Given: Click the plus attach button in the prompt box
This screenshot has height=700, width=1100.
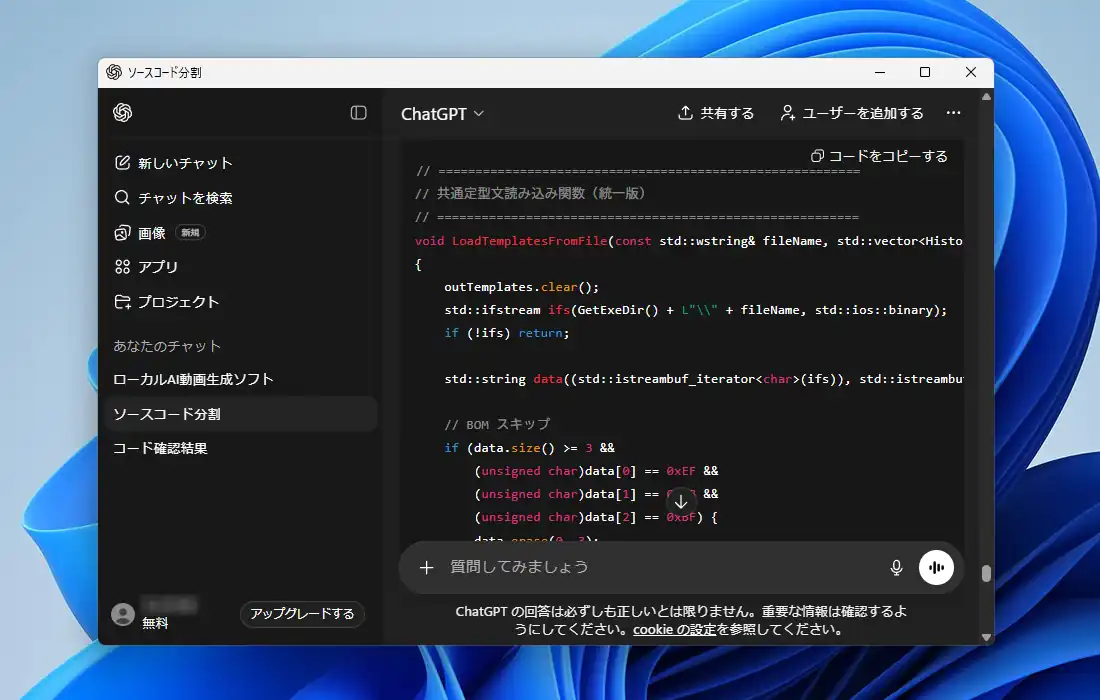Looking at the screenshot, I should (x=427, y=567).
